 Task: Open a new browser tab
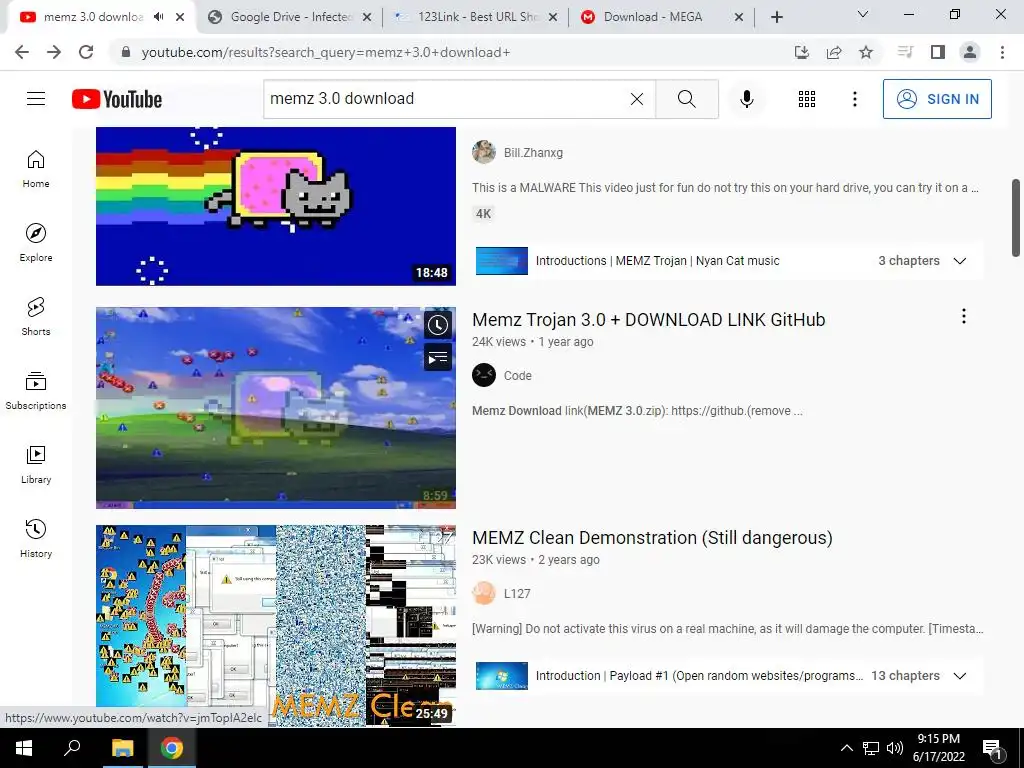[776, 18]
